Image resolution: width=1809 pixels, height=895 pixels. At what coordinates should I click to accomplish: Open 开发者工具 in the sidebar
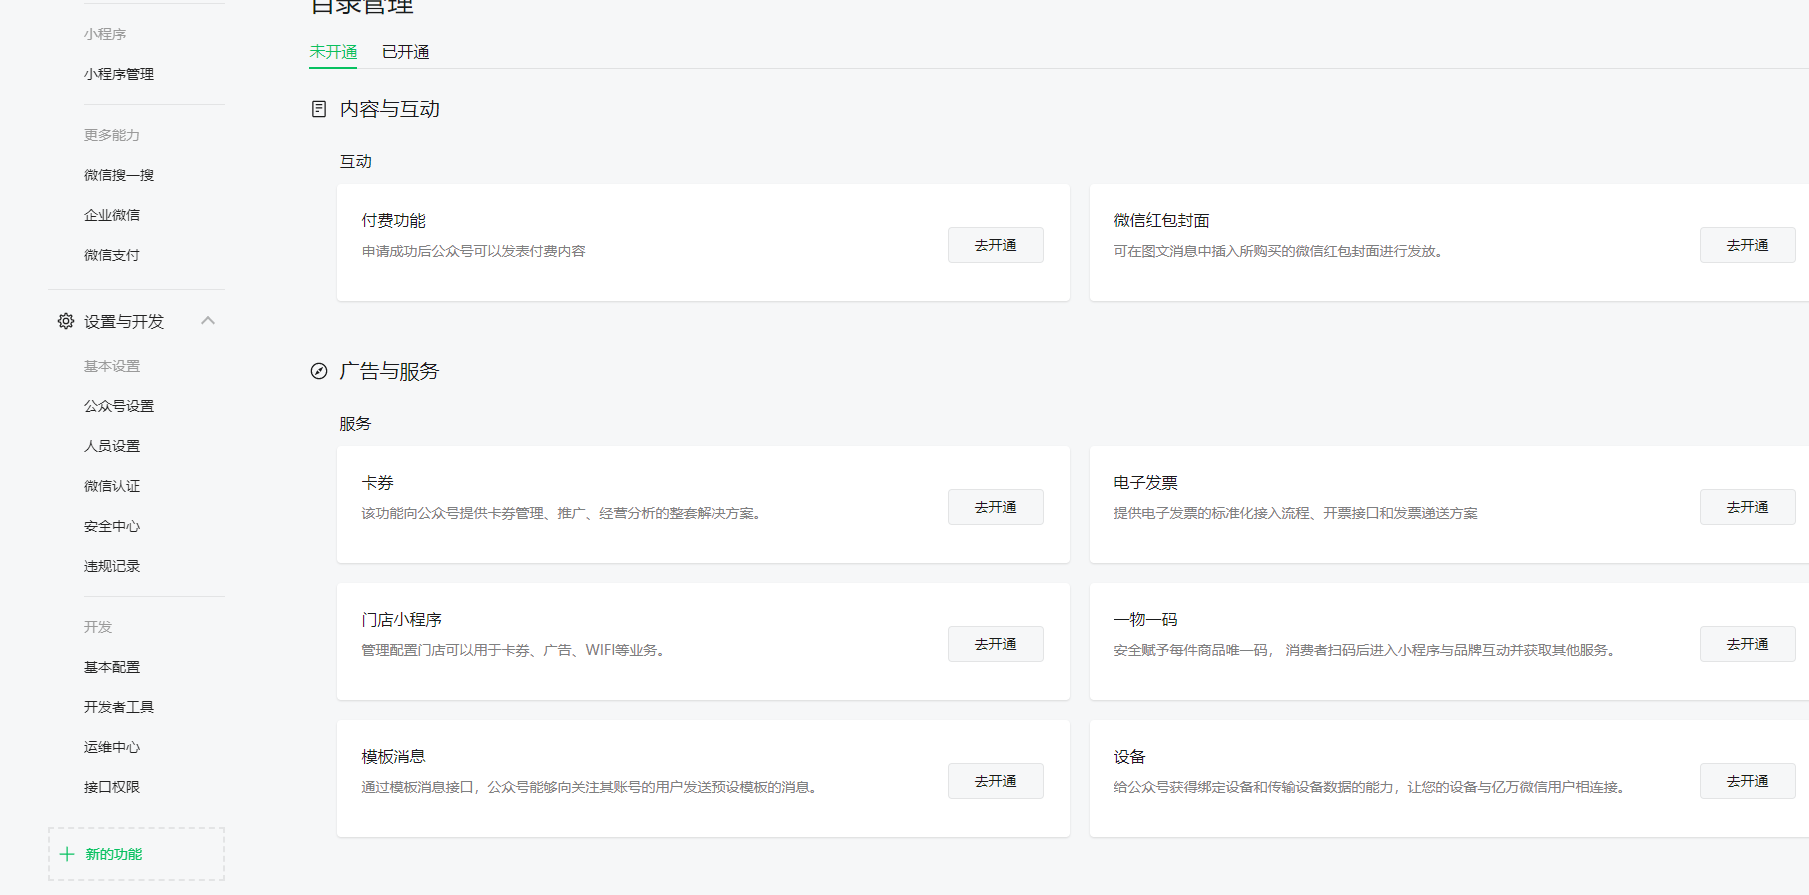click(x=119, y=707)
